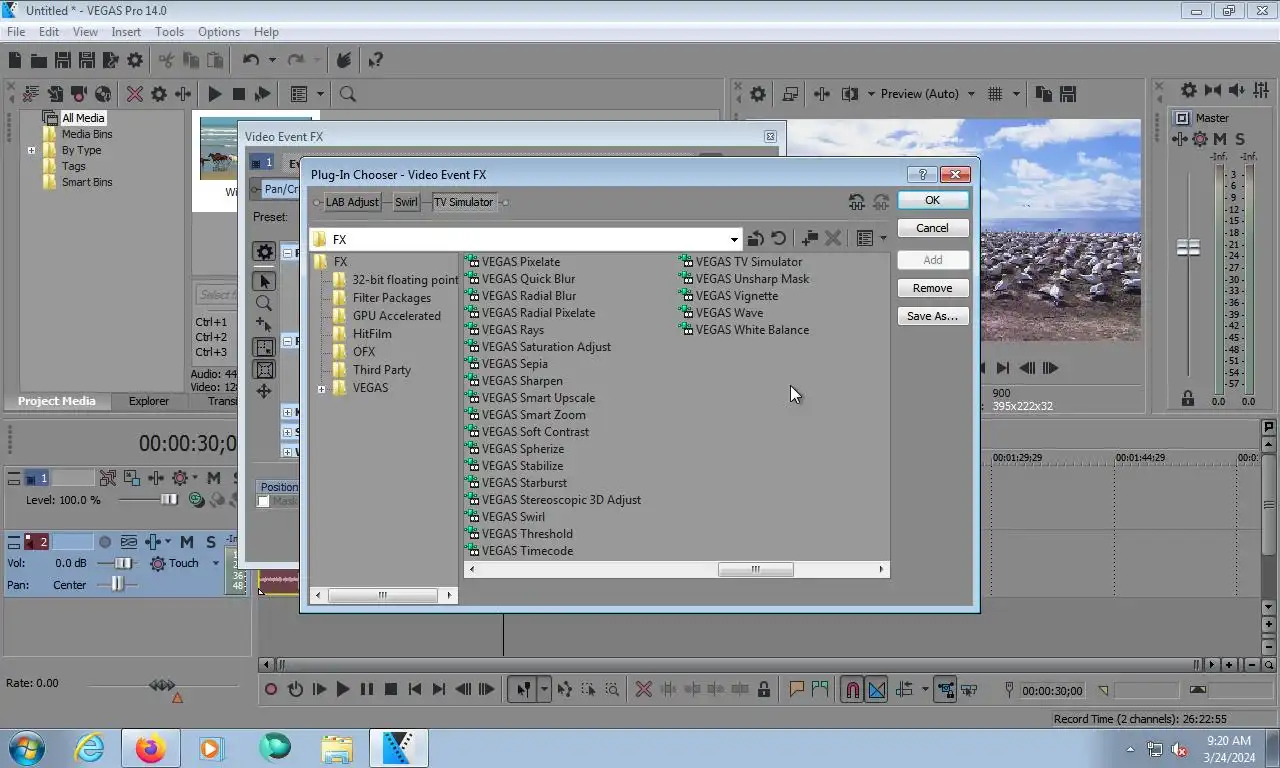Click Track Motion icon on track 1

pos(130,478)
